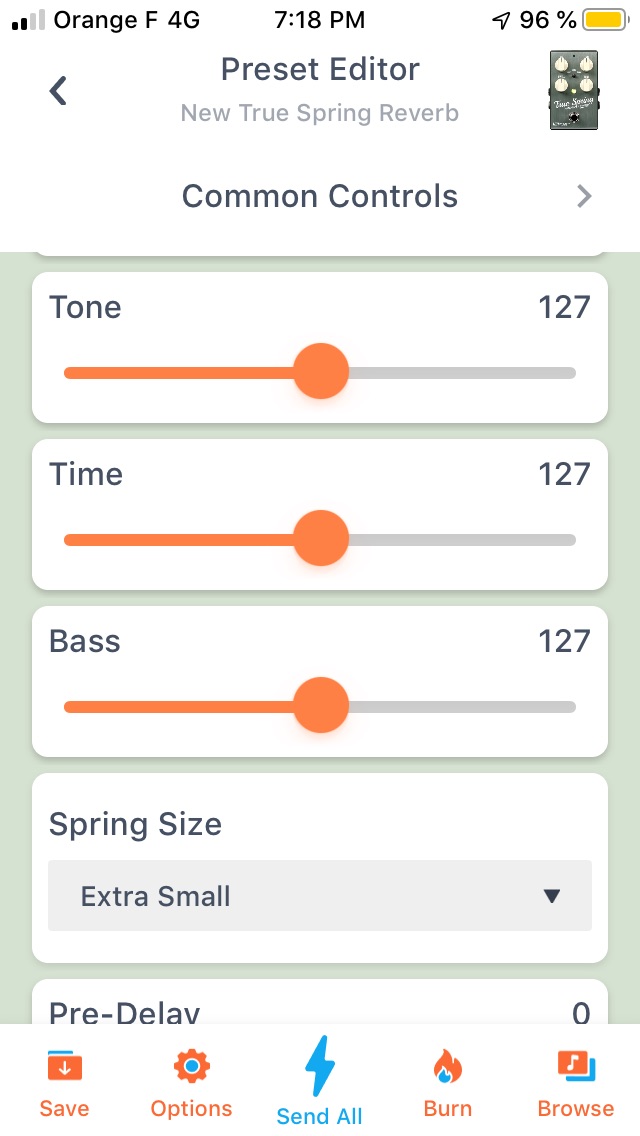Click the Time slider handle
Image resolution: width=640 pixels, height=1136 pixels.
click(x=321, y=539)
